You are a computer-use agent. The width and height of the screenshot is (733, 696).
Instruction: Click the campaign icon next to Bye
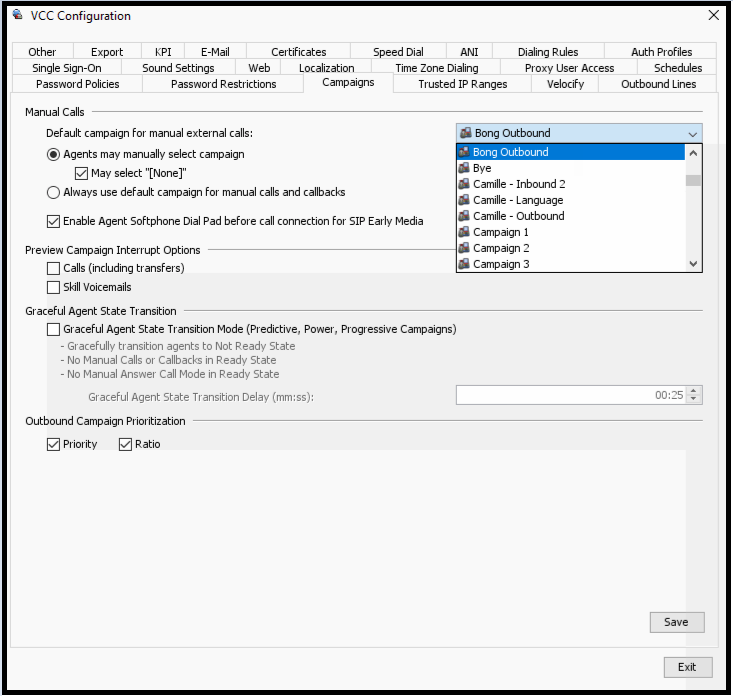464,168
